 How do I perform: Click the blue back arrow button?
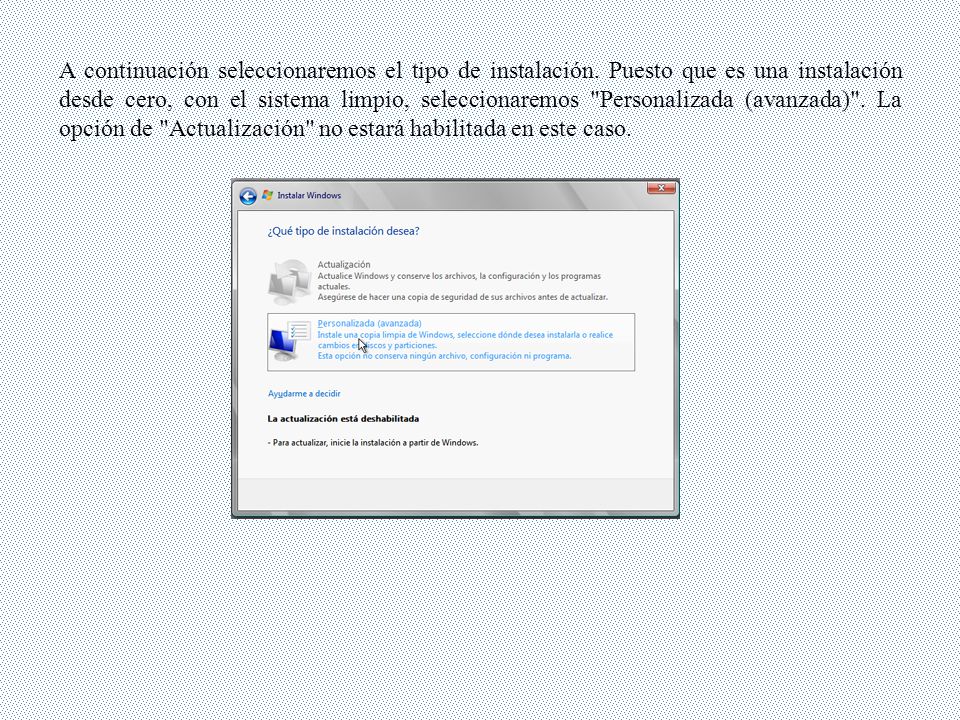(248, 196)
